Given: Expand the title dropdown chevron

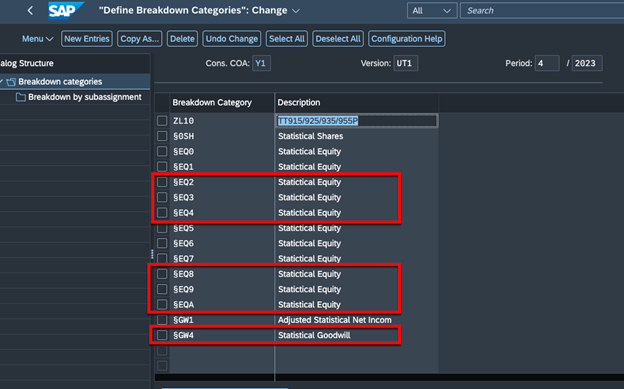Looking at the screenshot, I should click(x=296, y=11).
